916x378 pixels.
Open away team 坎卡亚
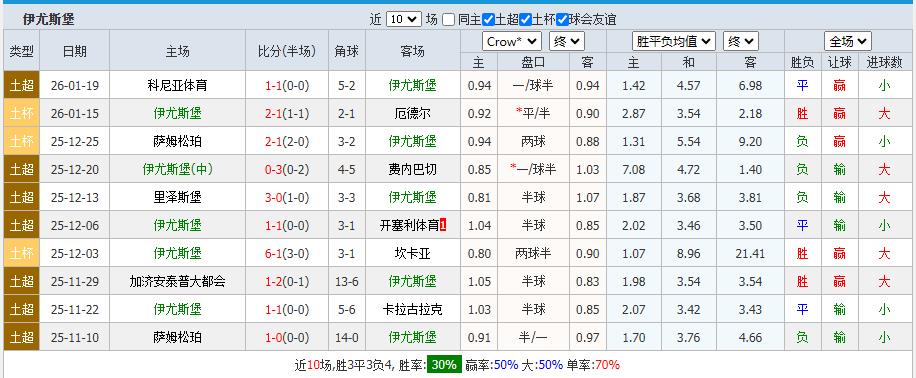[x=412, y=254]
